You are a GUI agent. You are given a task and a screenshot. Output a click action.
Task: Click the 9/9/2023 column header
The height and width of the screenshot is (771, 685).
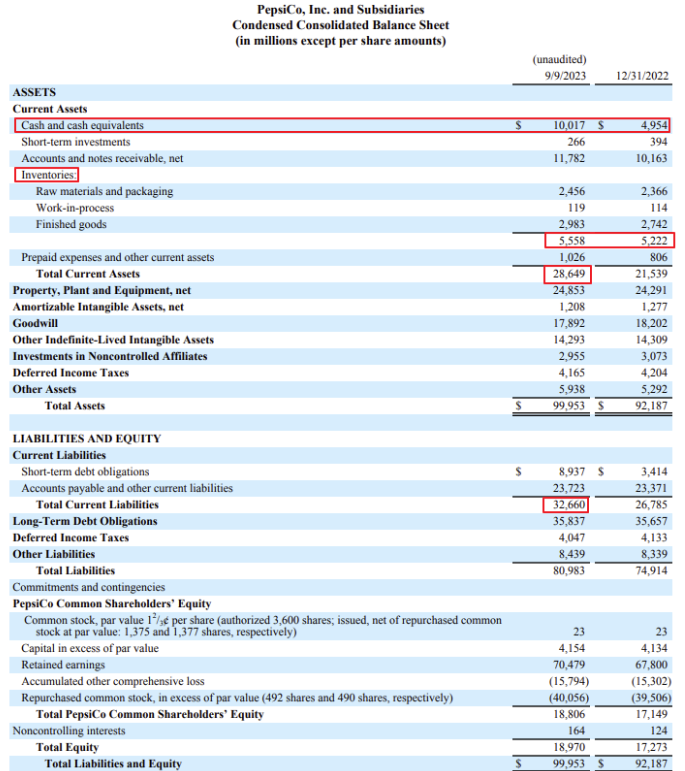coord(565,76)
